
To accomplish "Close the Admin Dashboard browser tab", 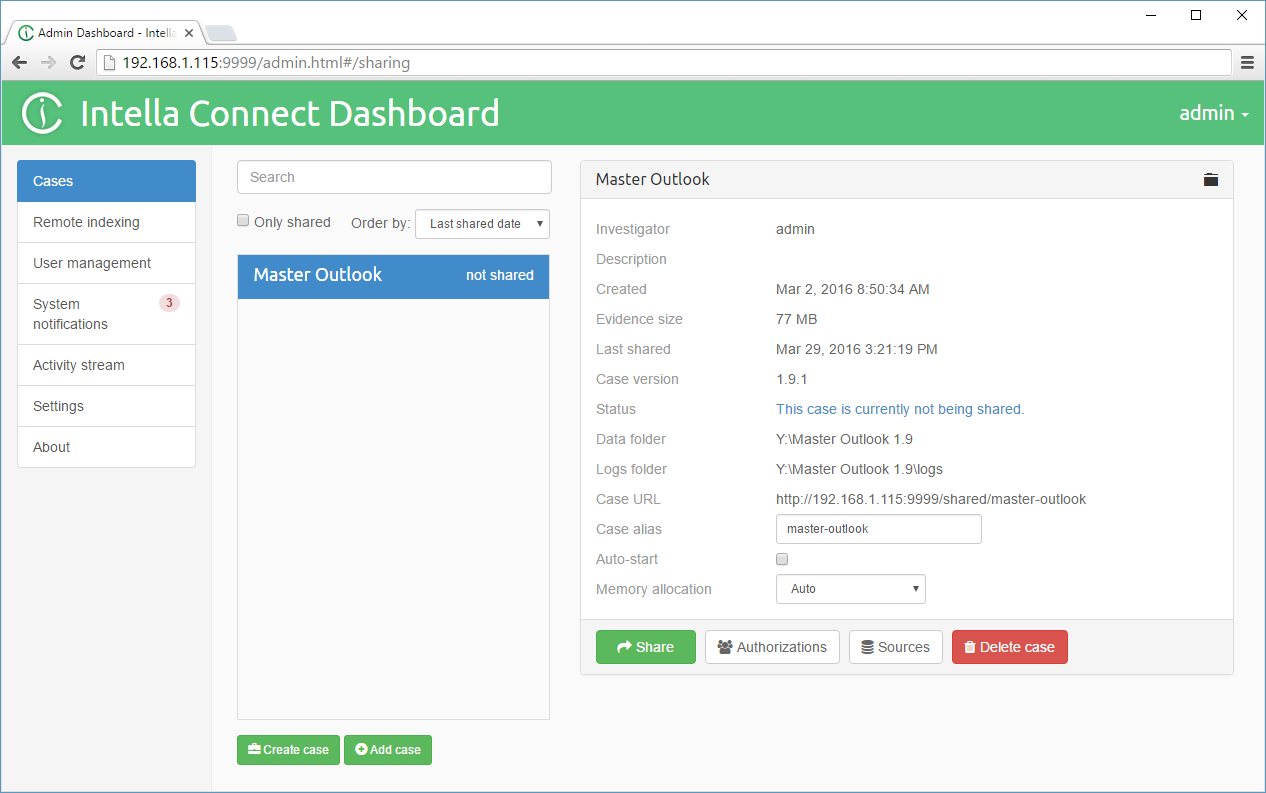I will tap(189, 33).
